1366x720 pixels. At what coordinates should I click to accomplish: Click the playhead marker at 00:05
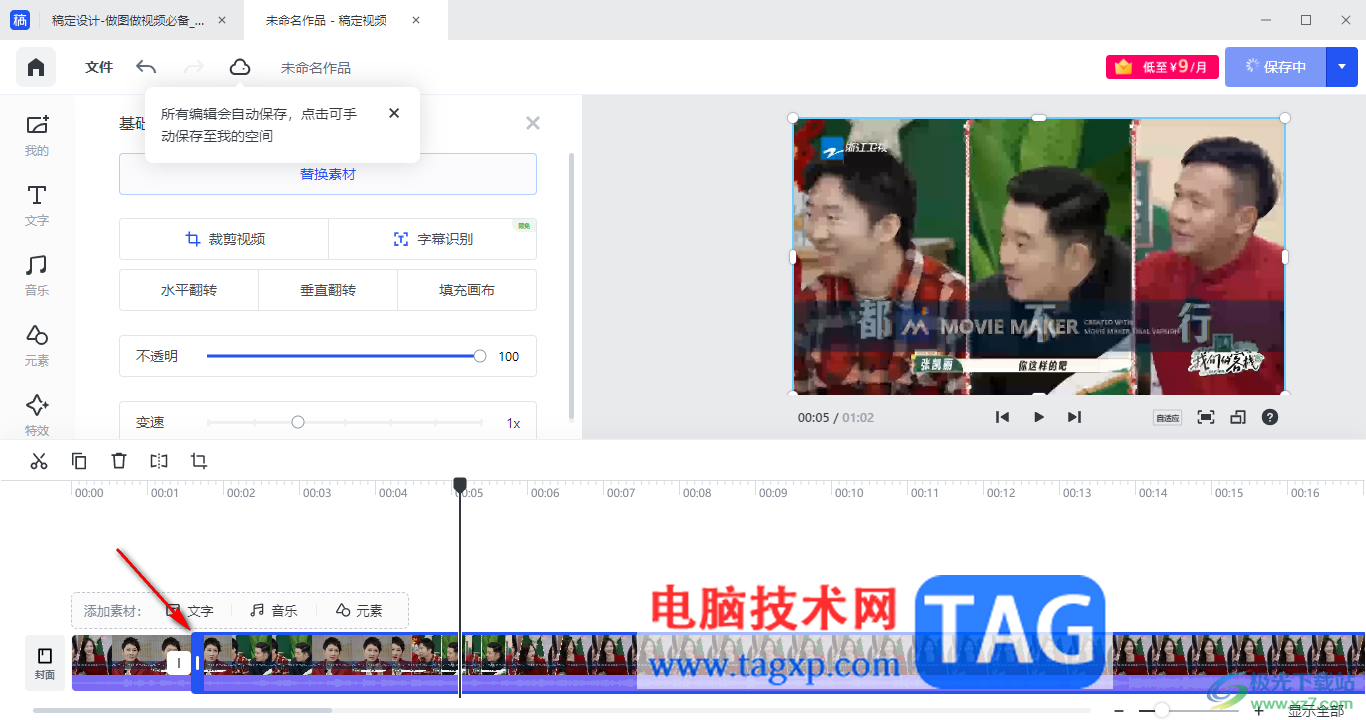point(460,484)
